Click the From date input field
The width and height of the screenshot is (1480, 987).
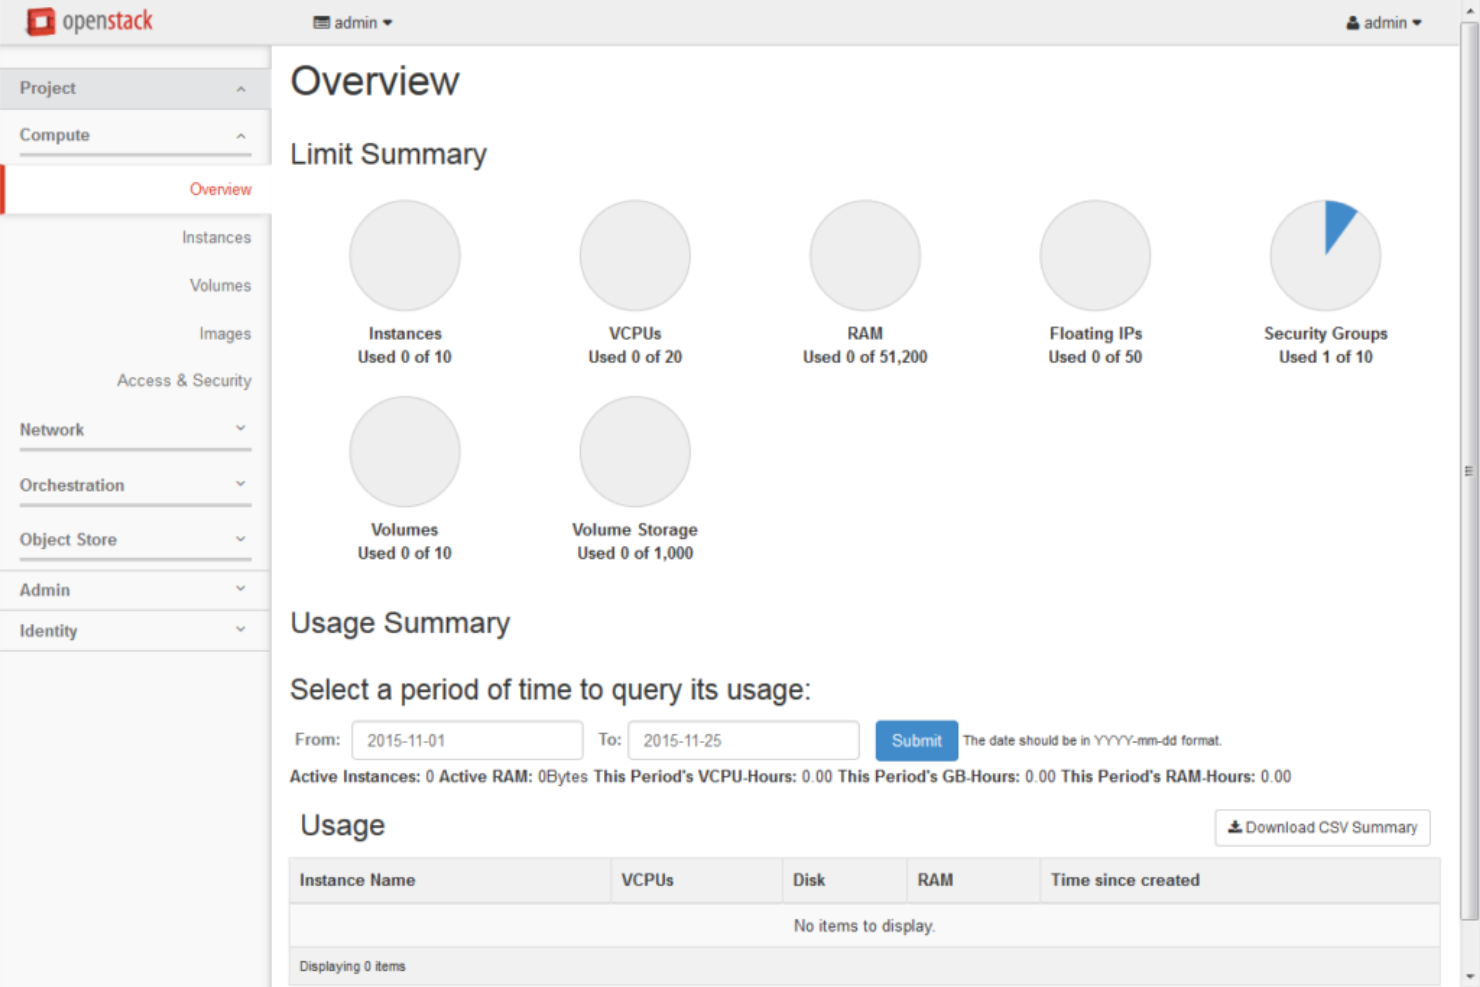467,740
